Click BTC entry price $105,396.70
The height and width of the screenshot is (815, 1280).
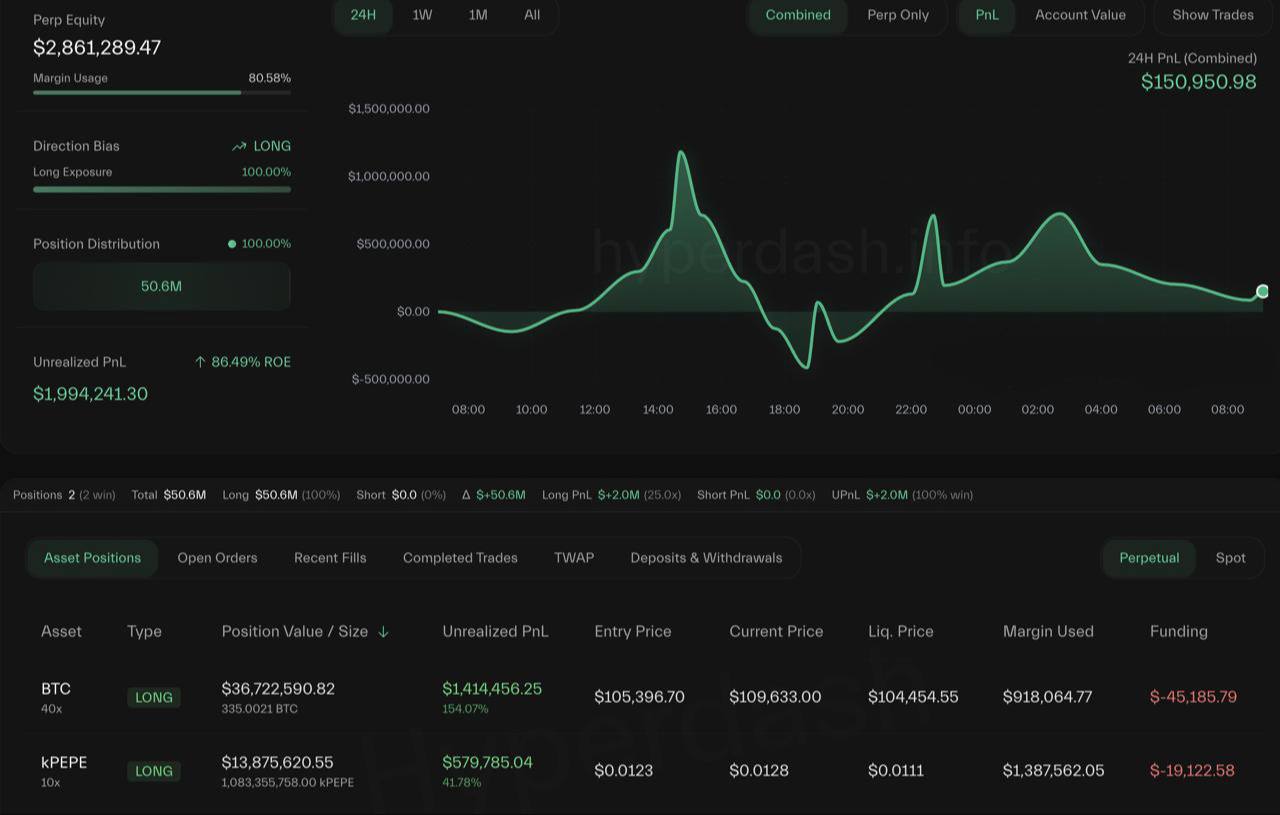click(639, 697)
